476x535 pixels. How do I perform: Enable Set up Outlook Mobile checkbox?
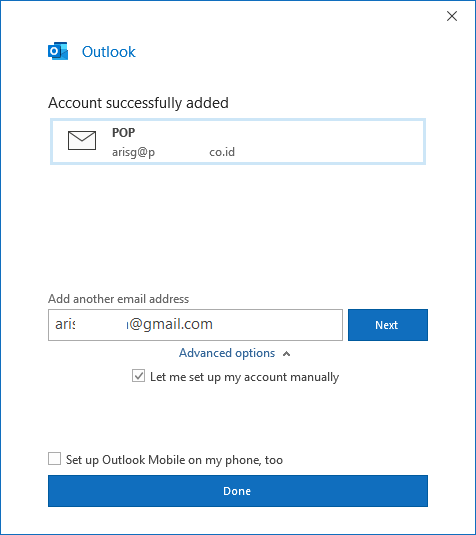(x=54, y=459)
